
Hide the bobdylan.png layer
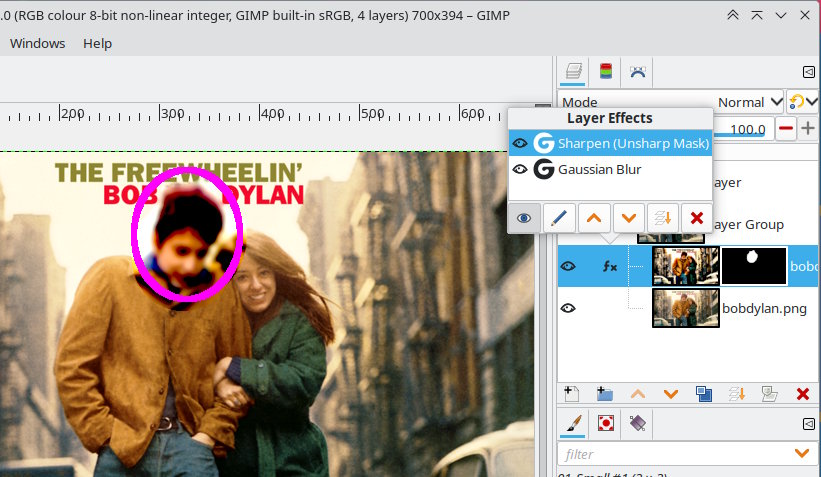(x=568, y=308)
